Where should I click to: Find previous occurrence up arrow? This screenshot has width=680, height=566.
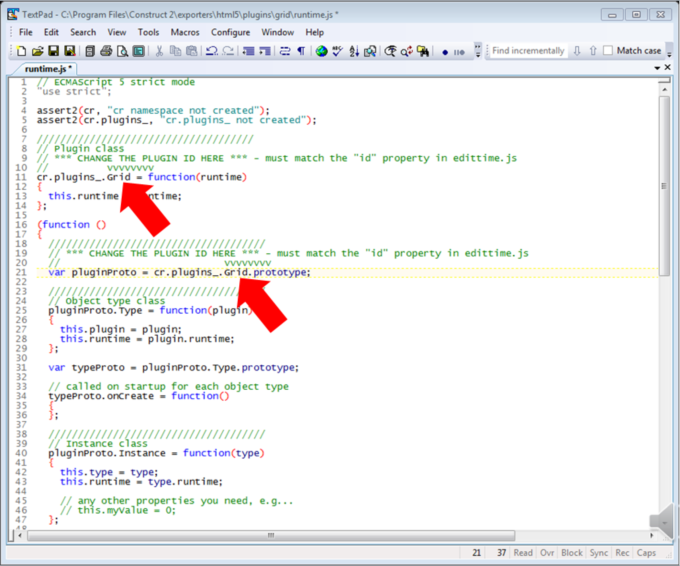click(x=593, y=51)
